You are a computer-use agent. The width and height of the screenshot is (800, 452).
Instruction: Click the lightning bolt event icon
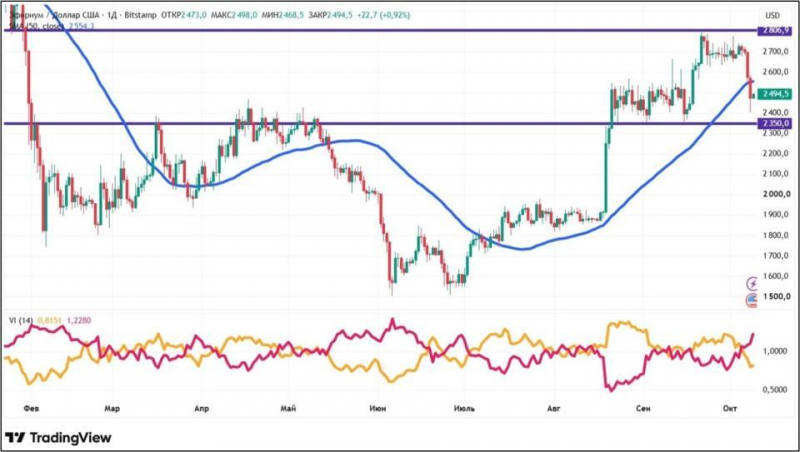[753, 283]
